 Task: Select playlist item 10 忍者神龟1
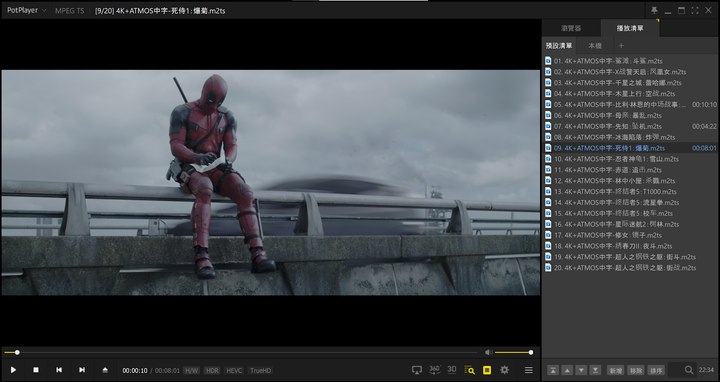630,159
